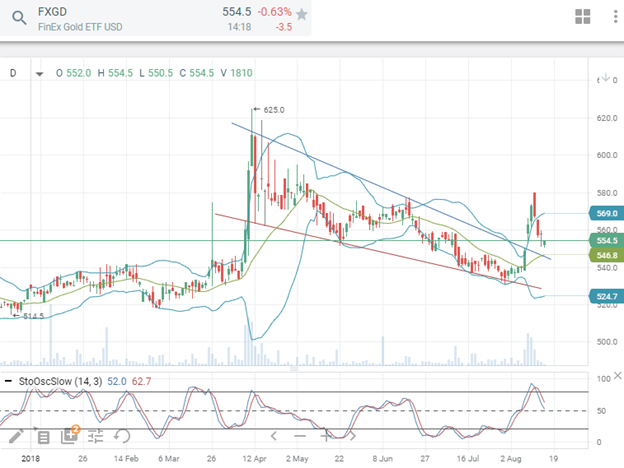This screenshot has width=624, height=468.
Task: Open the drawing objects list icon
Action: pyautogui.click(x=43, y=437)
